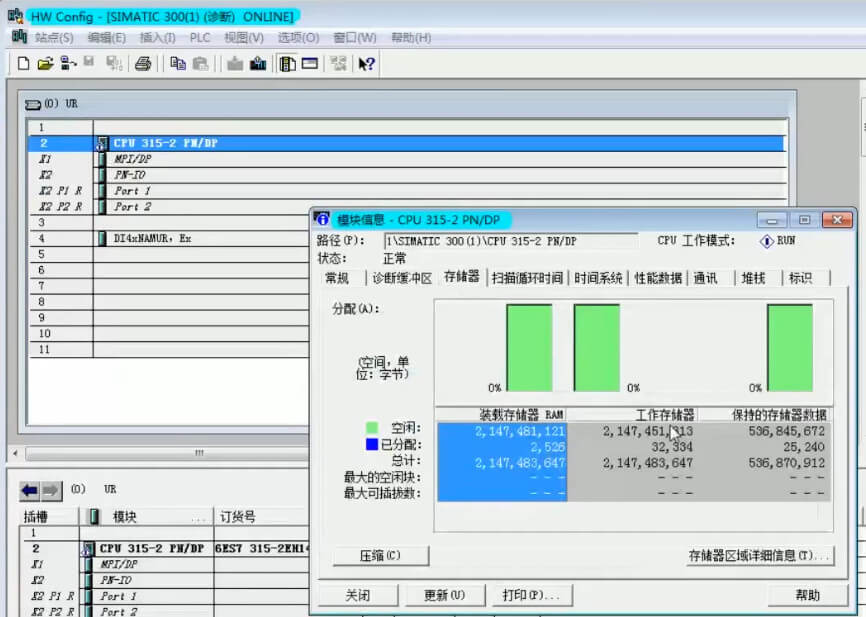This screenshot has width=866, height=617.
Task: Select the DI4xNAMUR, Ex row in rack
Action: (x=169, y=239)
